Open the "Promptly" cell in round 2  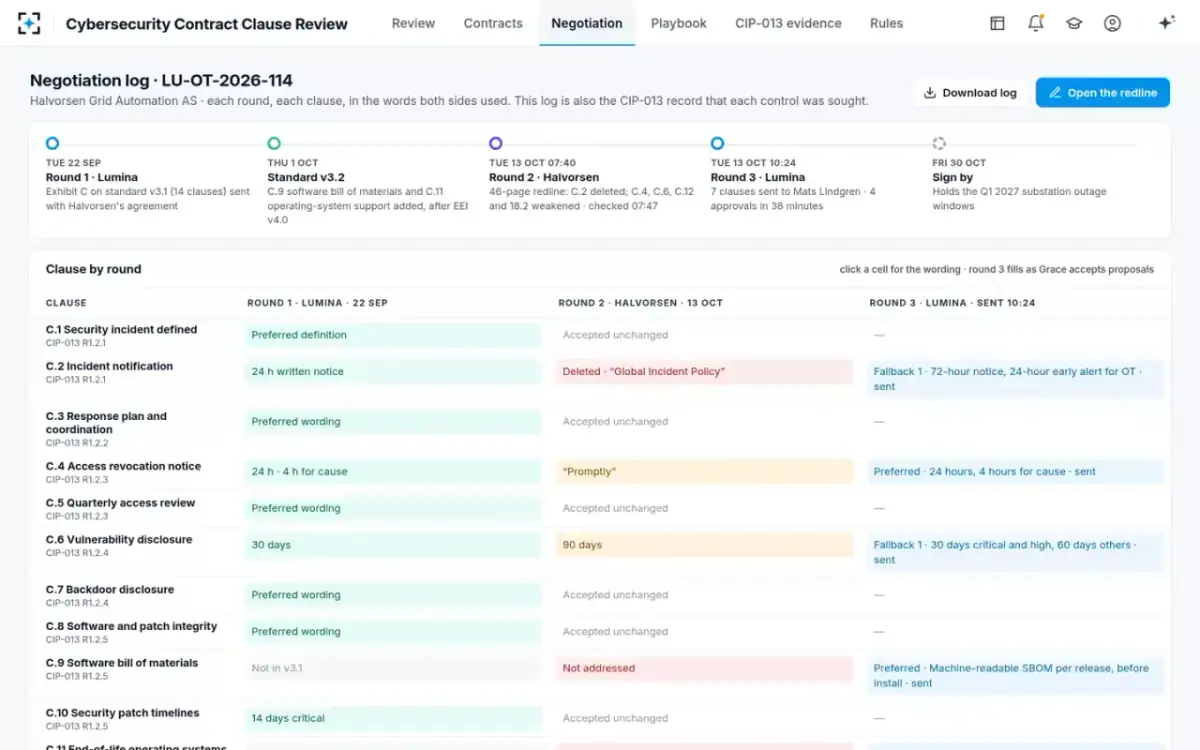(704, 472)
